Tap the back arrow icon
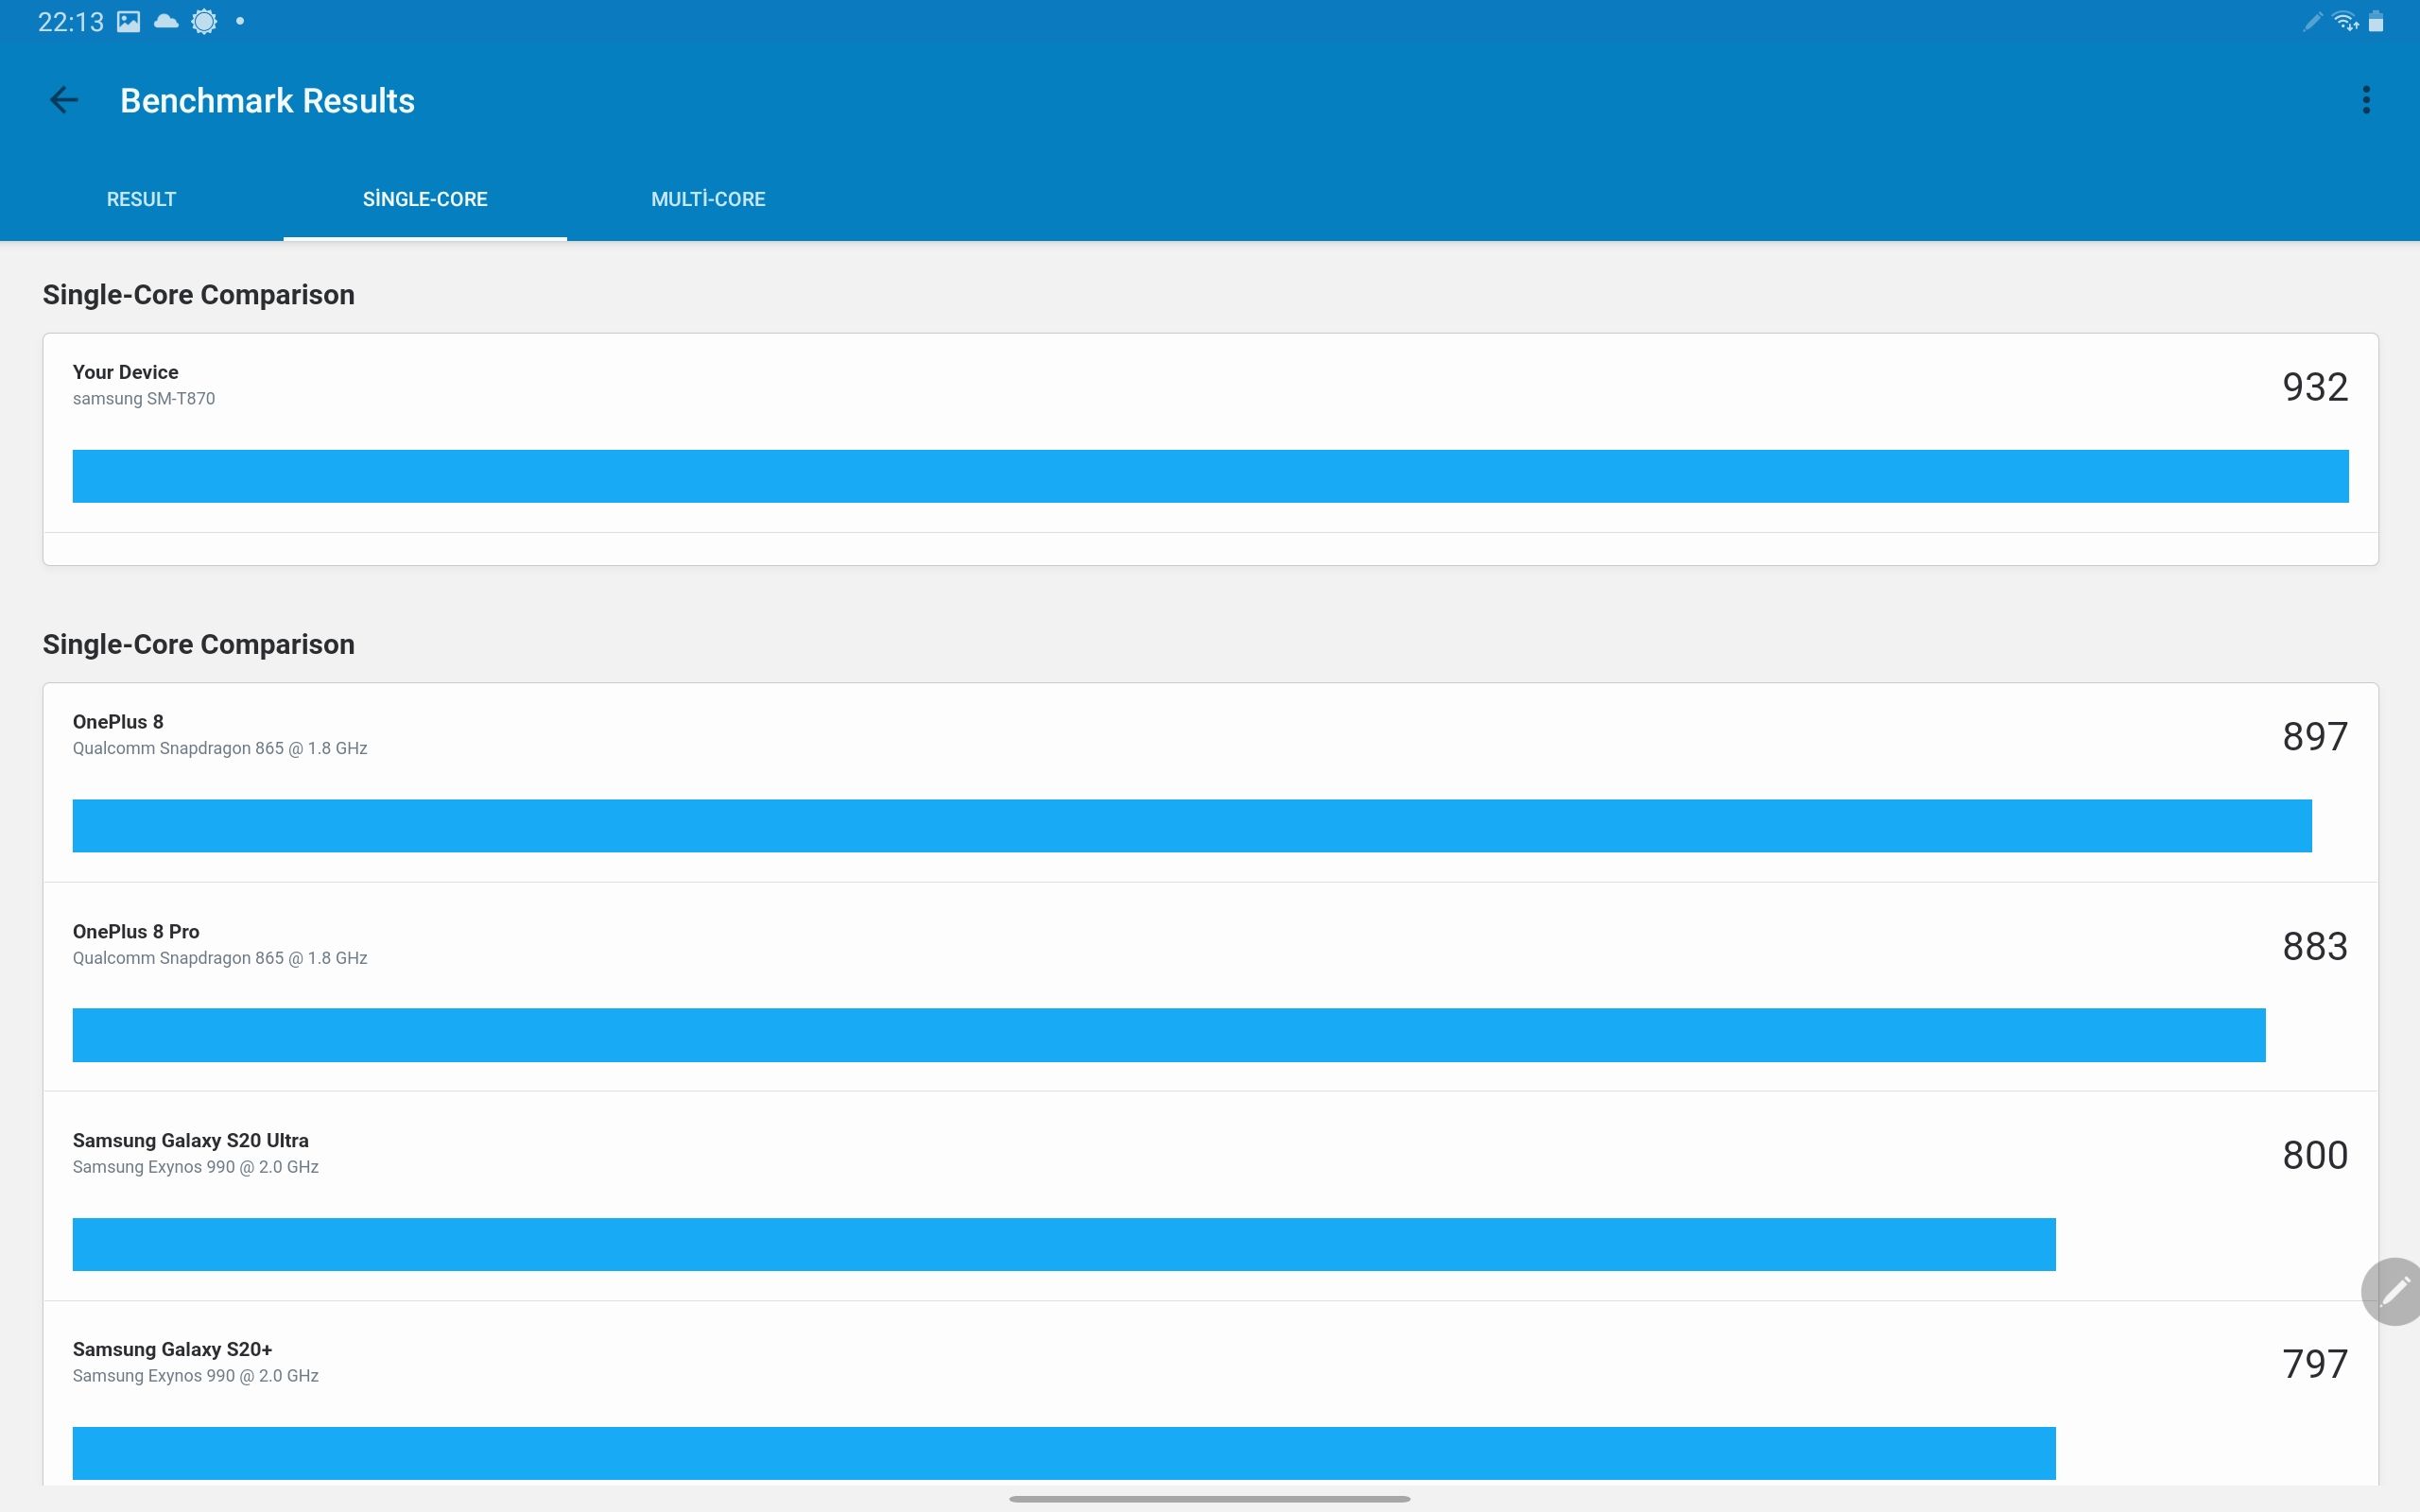The image size is (2420, 1512). coord(64,100)
